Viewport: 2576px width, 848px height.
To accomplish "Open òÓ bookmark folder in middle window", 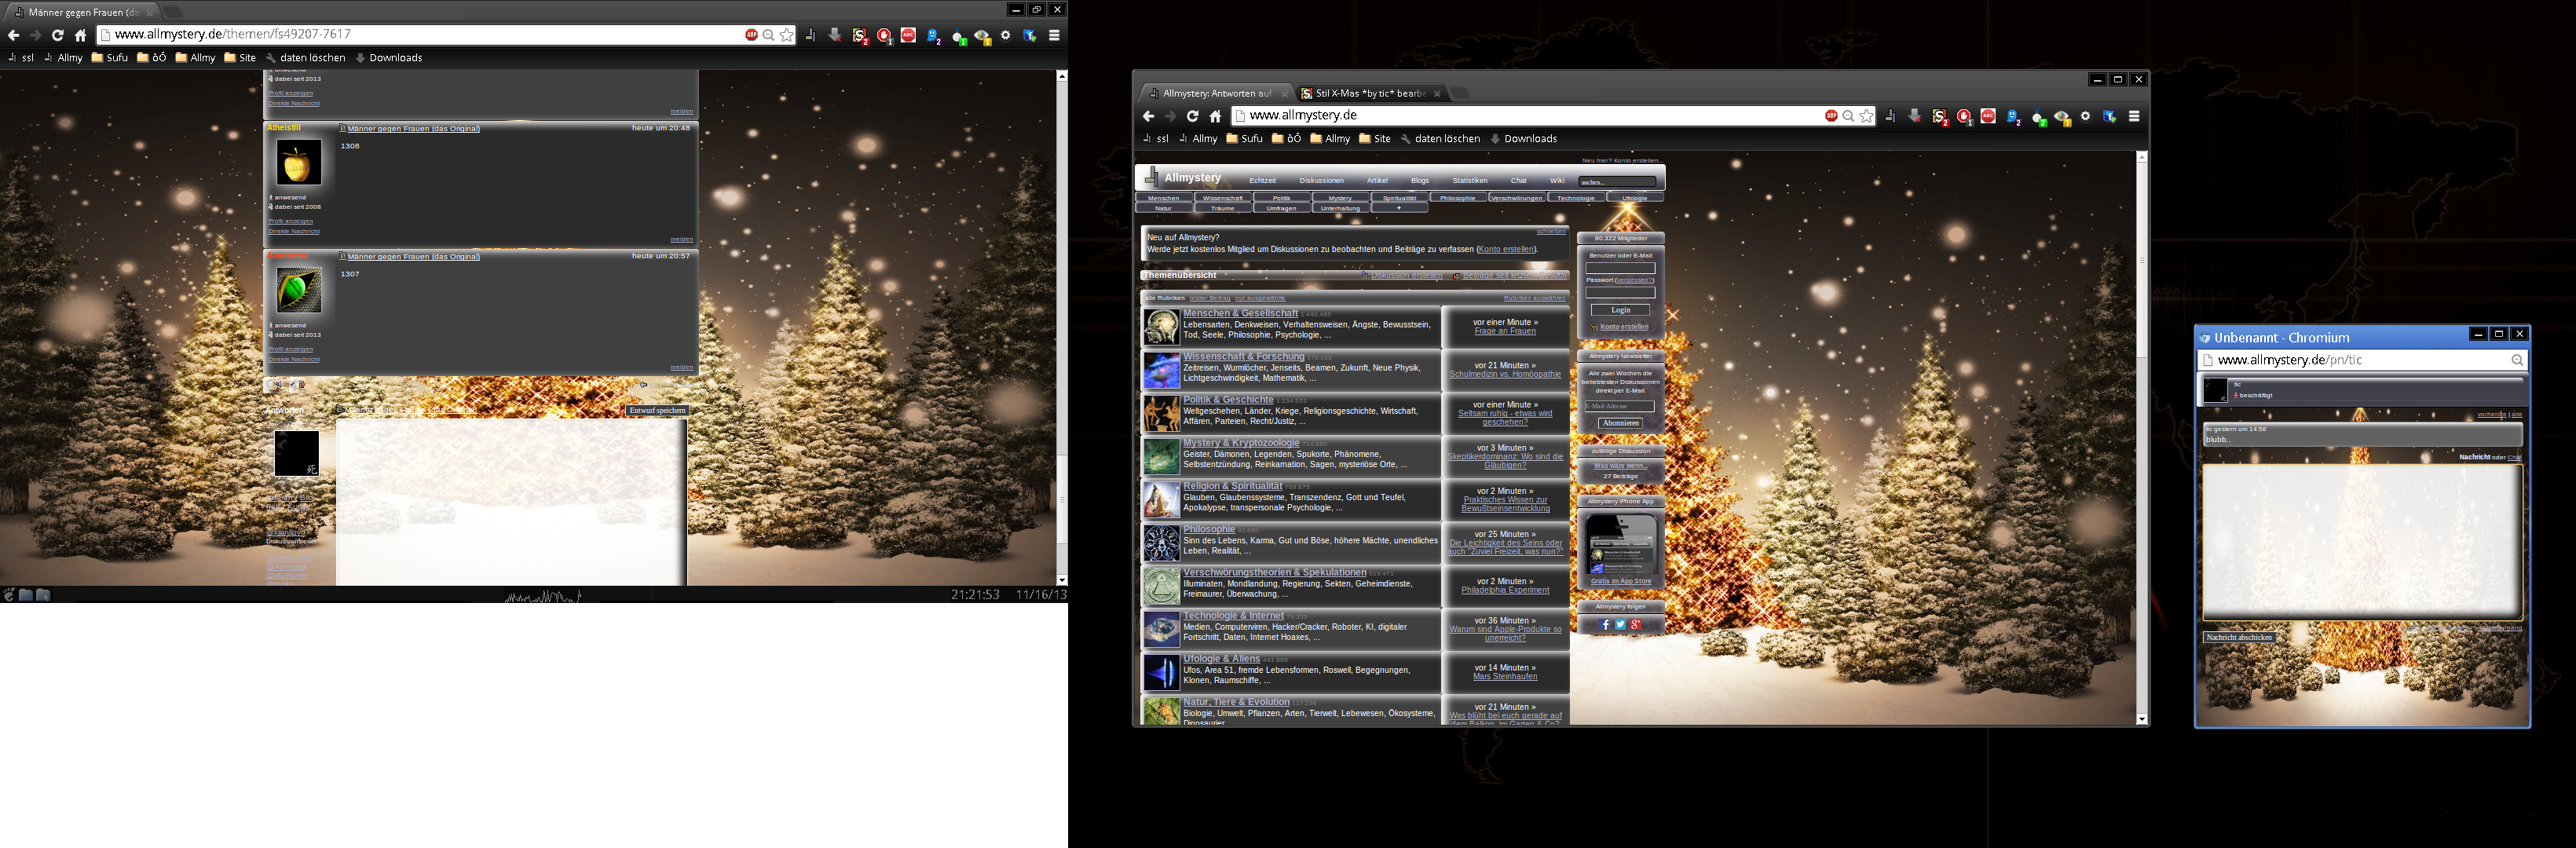I will point(1286,139).
